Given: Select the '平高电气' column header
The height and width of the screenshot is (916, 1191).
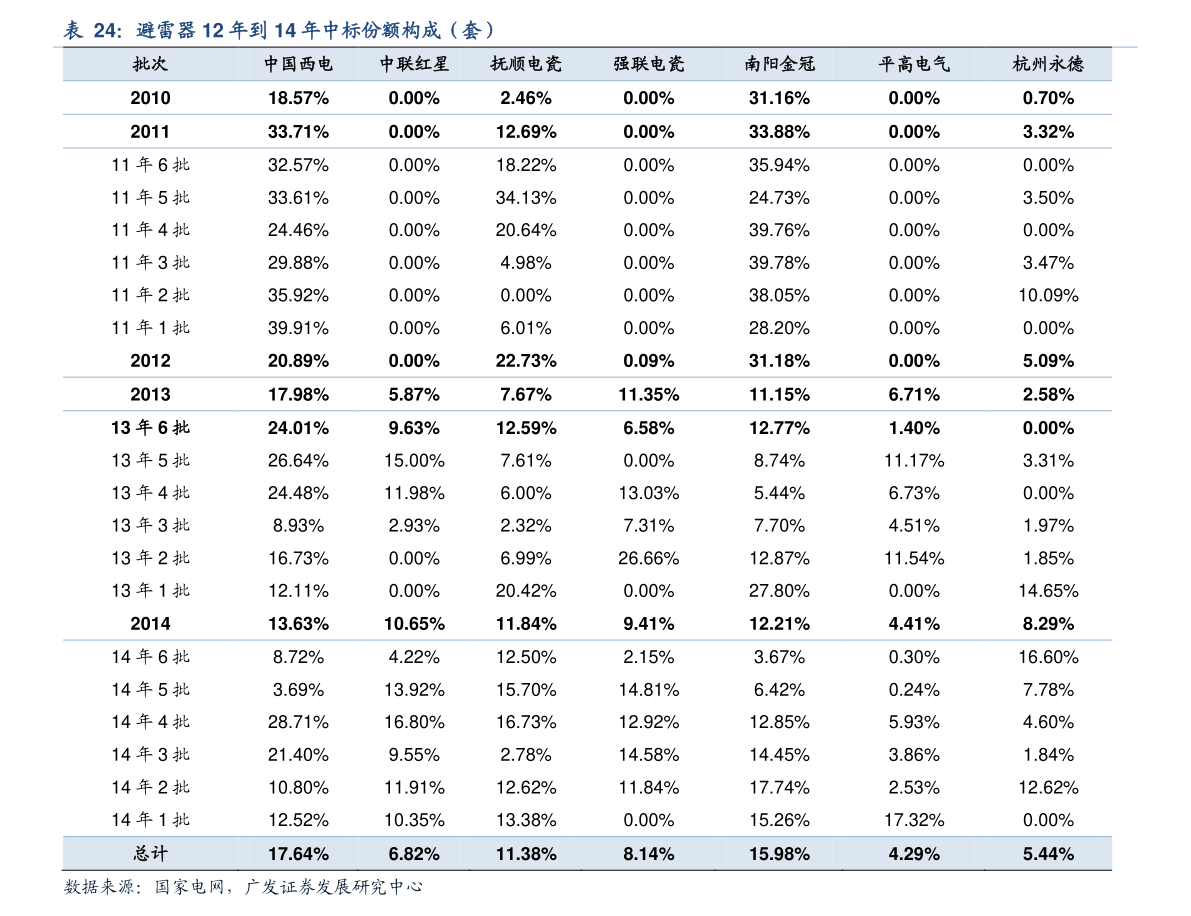Looking at the screenshot, I should tap(914, 64).
